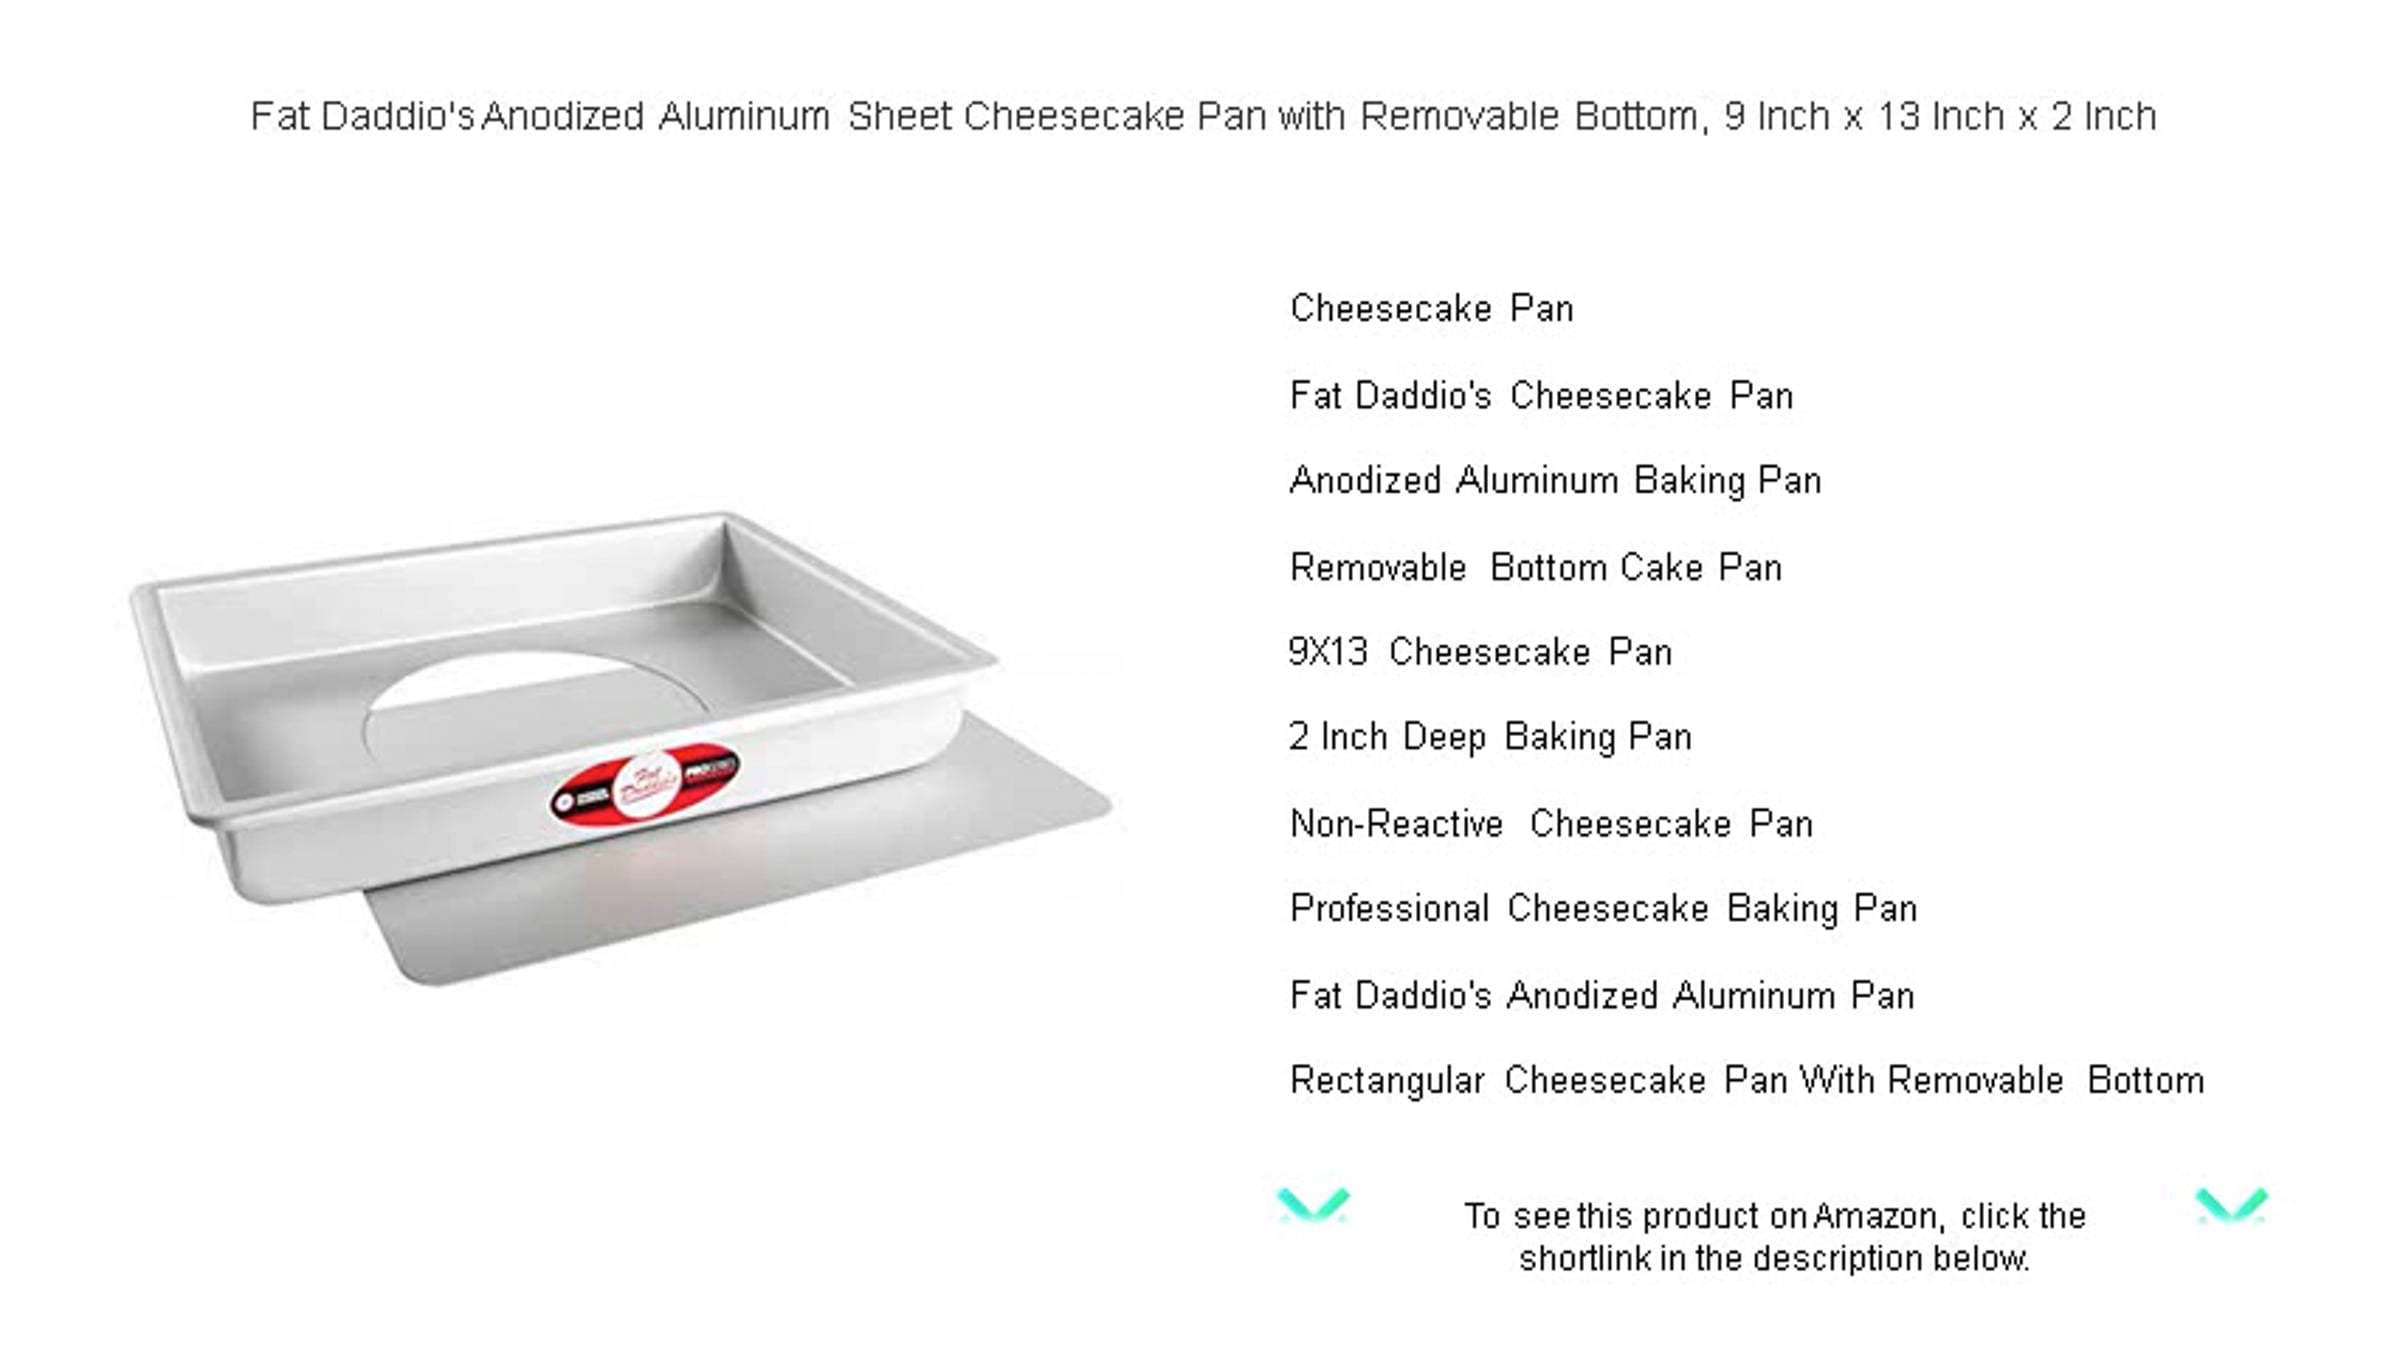Viewport: 2400px width, 1352px height.
Task: Select 'Non-Reactive Cheesecake Pan' keyword
Action: pos(1551,824)
